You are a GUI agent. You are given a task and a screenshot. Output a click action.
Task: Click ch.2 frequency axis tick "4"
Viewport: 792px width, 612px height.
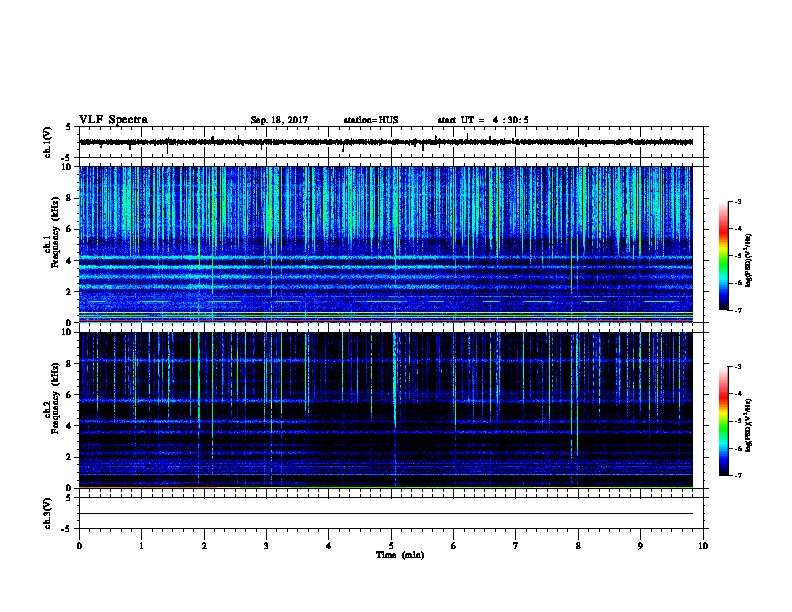coord(69,426)
